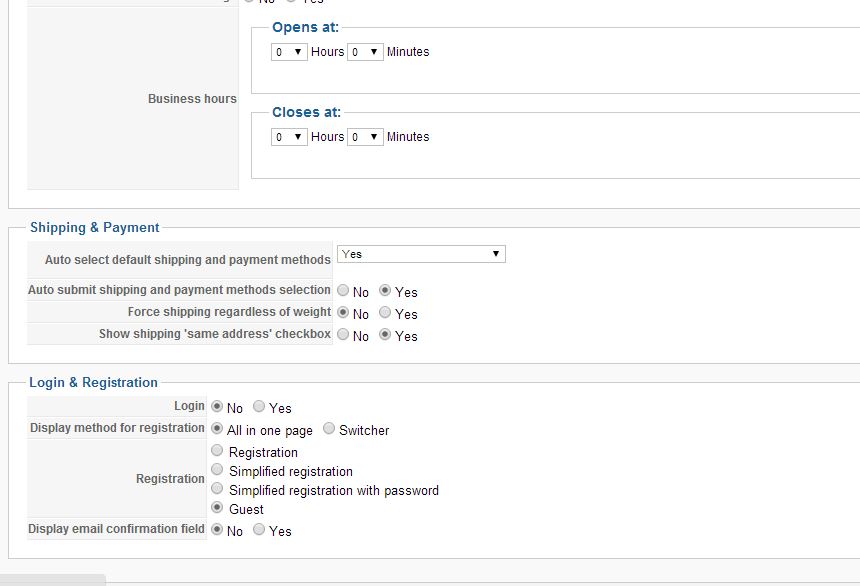860x586 pixels.
Task: Choose Yes for auto submit shipping and payment selection
Action: [385, 291]
